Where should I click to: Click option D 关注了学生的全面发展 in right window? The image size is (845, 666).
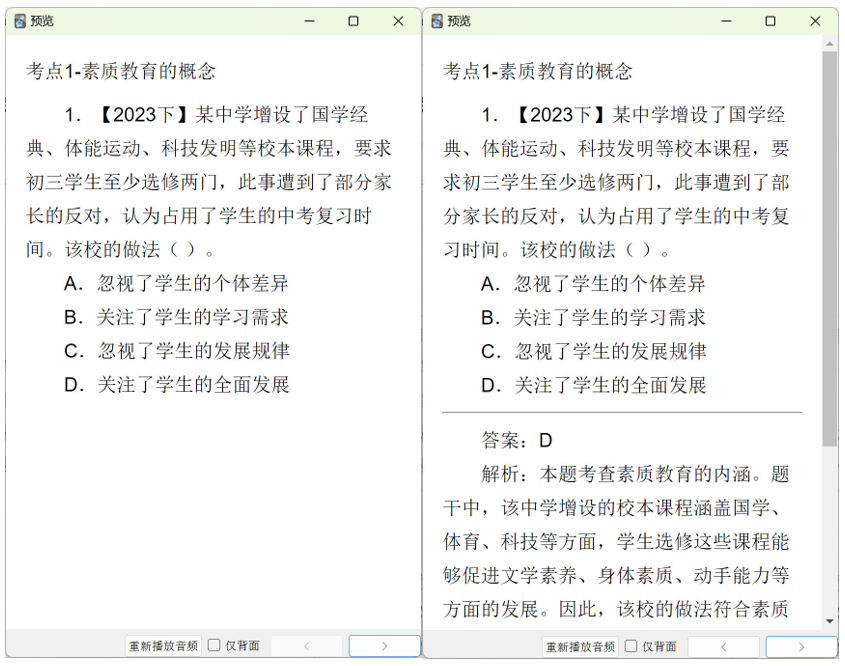click(593, 385)
